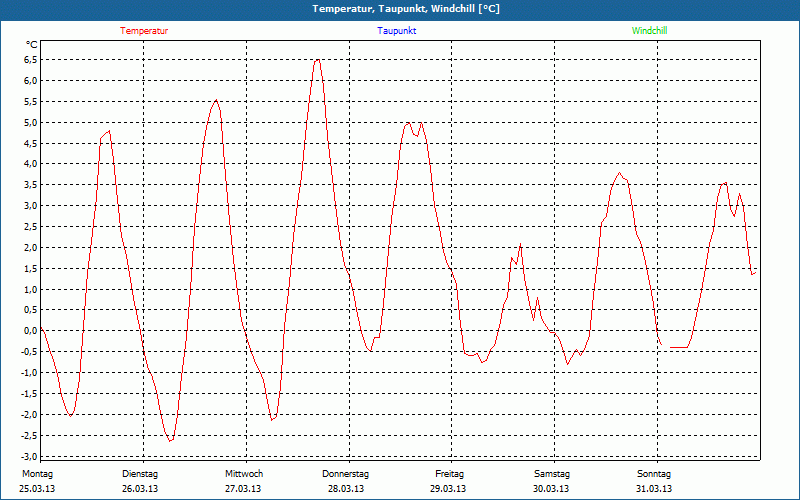Click the 2,0 y-axis value

[x=31, y=247]
